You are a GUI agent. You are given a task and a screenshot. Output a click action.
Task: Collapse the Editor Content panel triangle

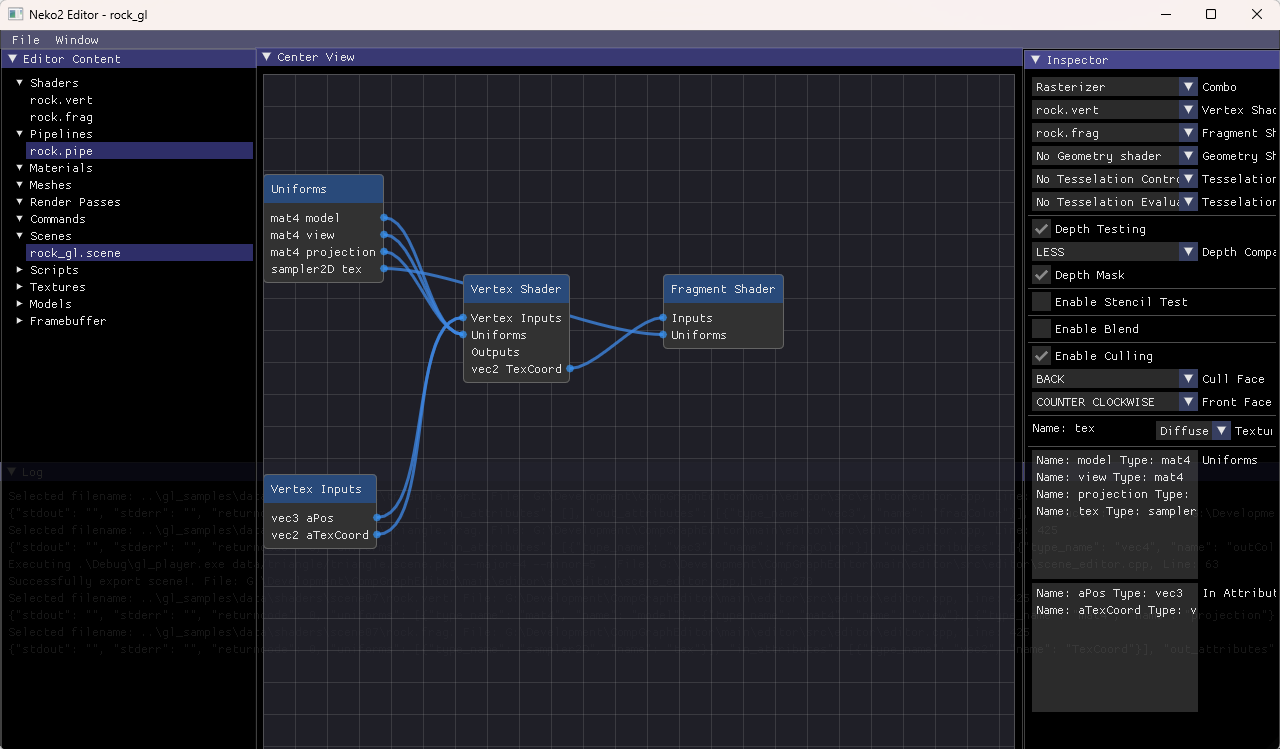tap(12, 59)
